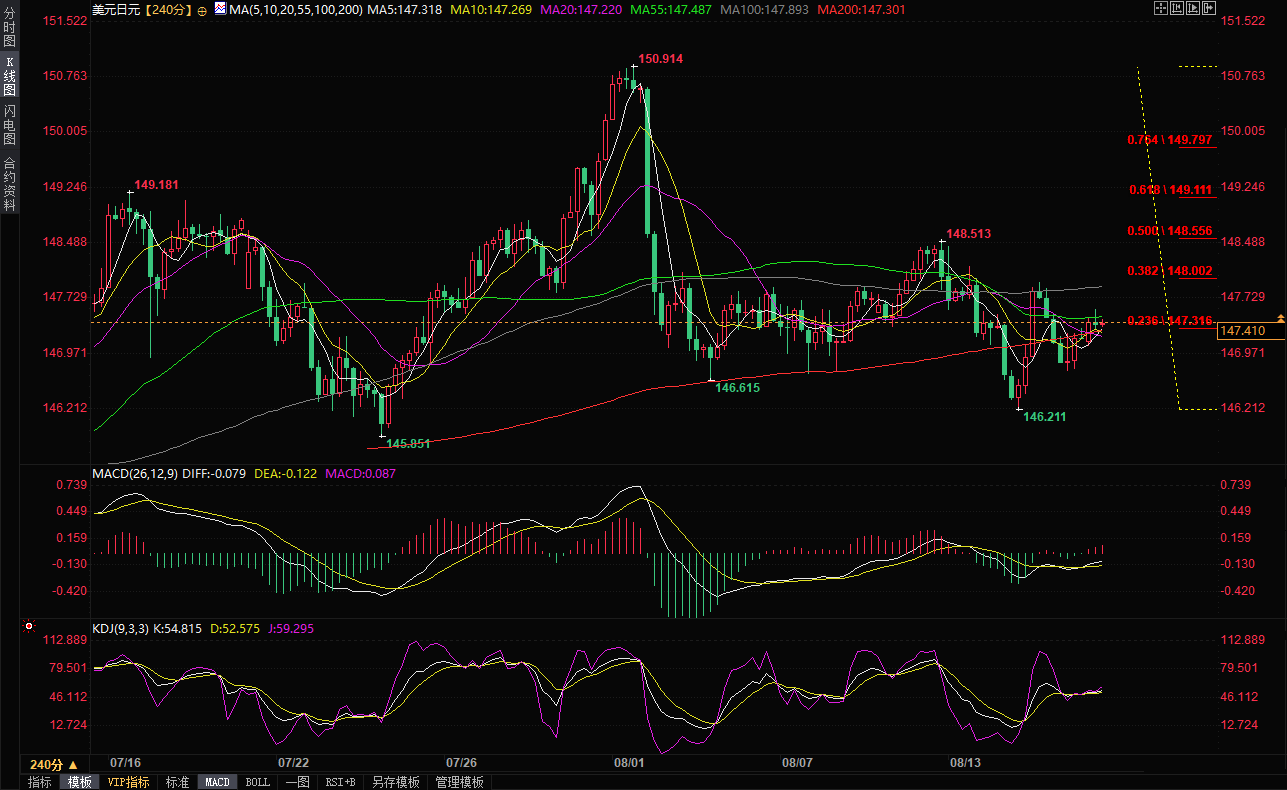The image size is (1287, 790).
Task: Click the current price box 147.410
Action: point(1251,331)
